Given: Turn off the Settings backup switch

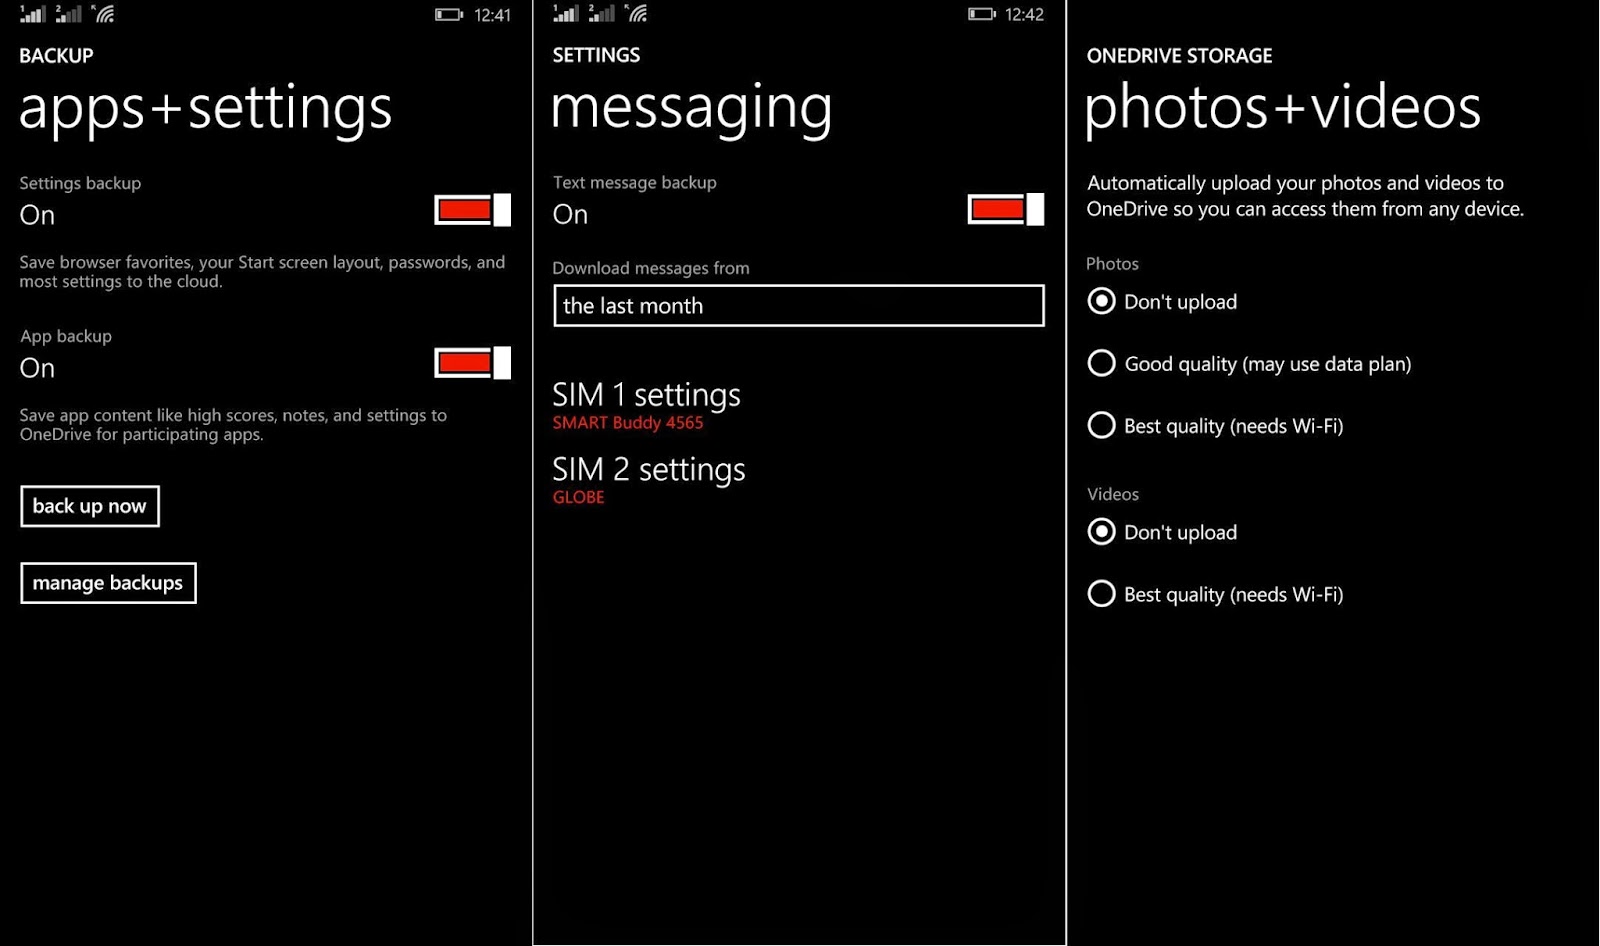Looking at the screenshot, I should [x=472, y=210].
